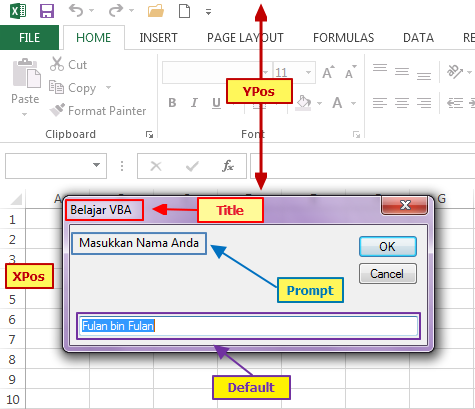The width and height of the screenshot is (475, 409).
Task: Set Middle Align
Action: click(402, 71)
